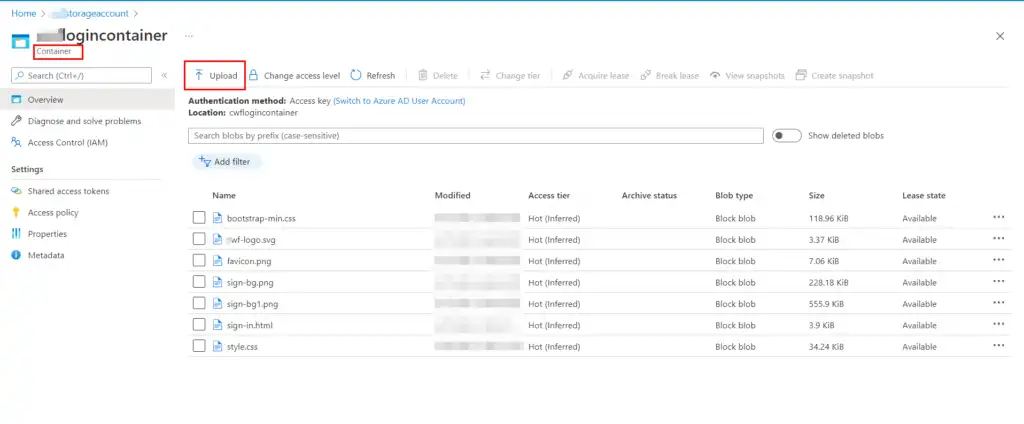Check the style.css checkbox
The width and height of the screenshot is (1024, 424).
pos(199,346)
